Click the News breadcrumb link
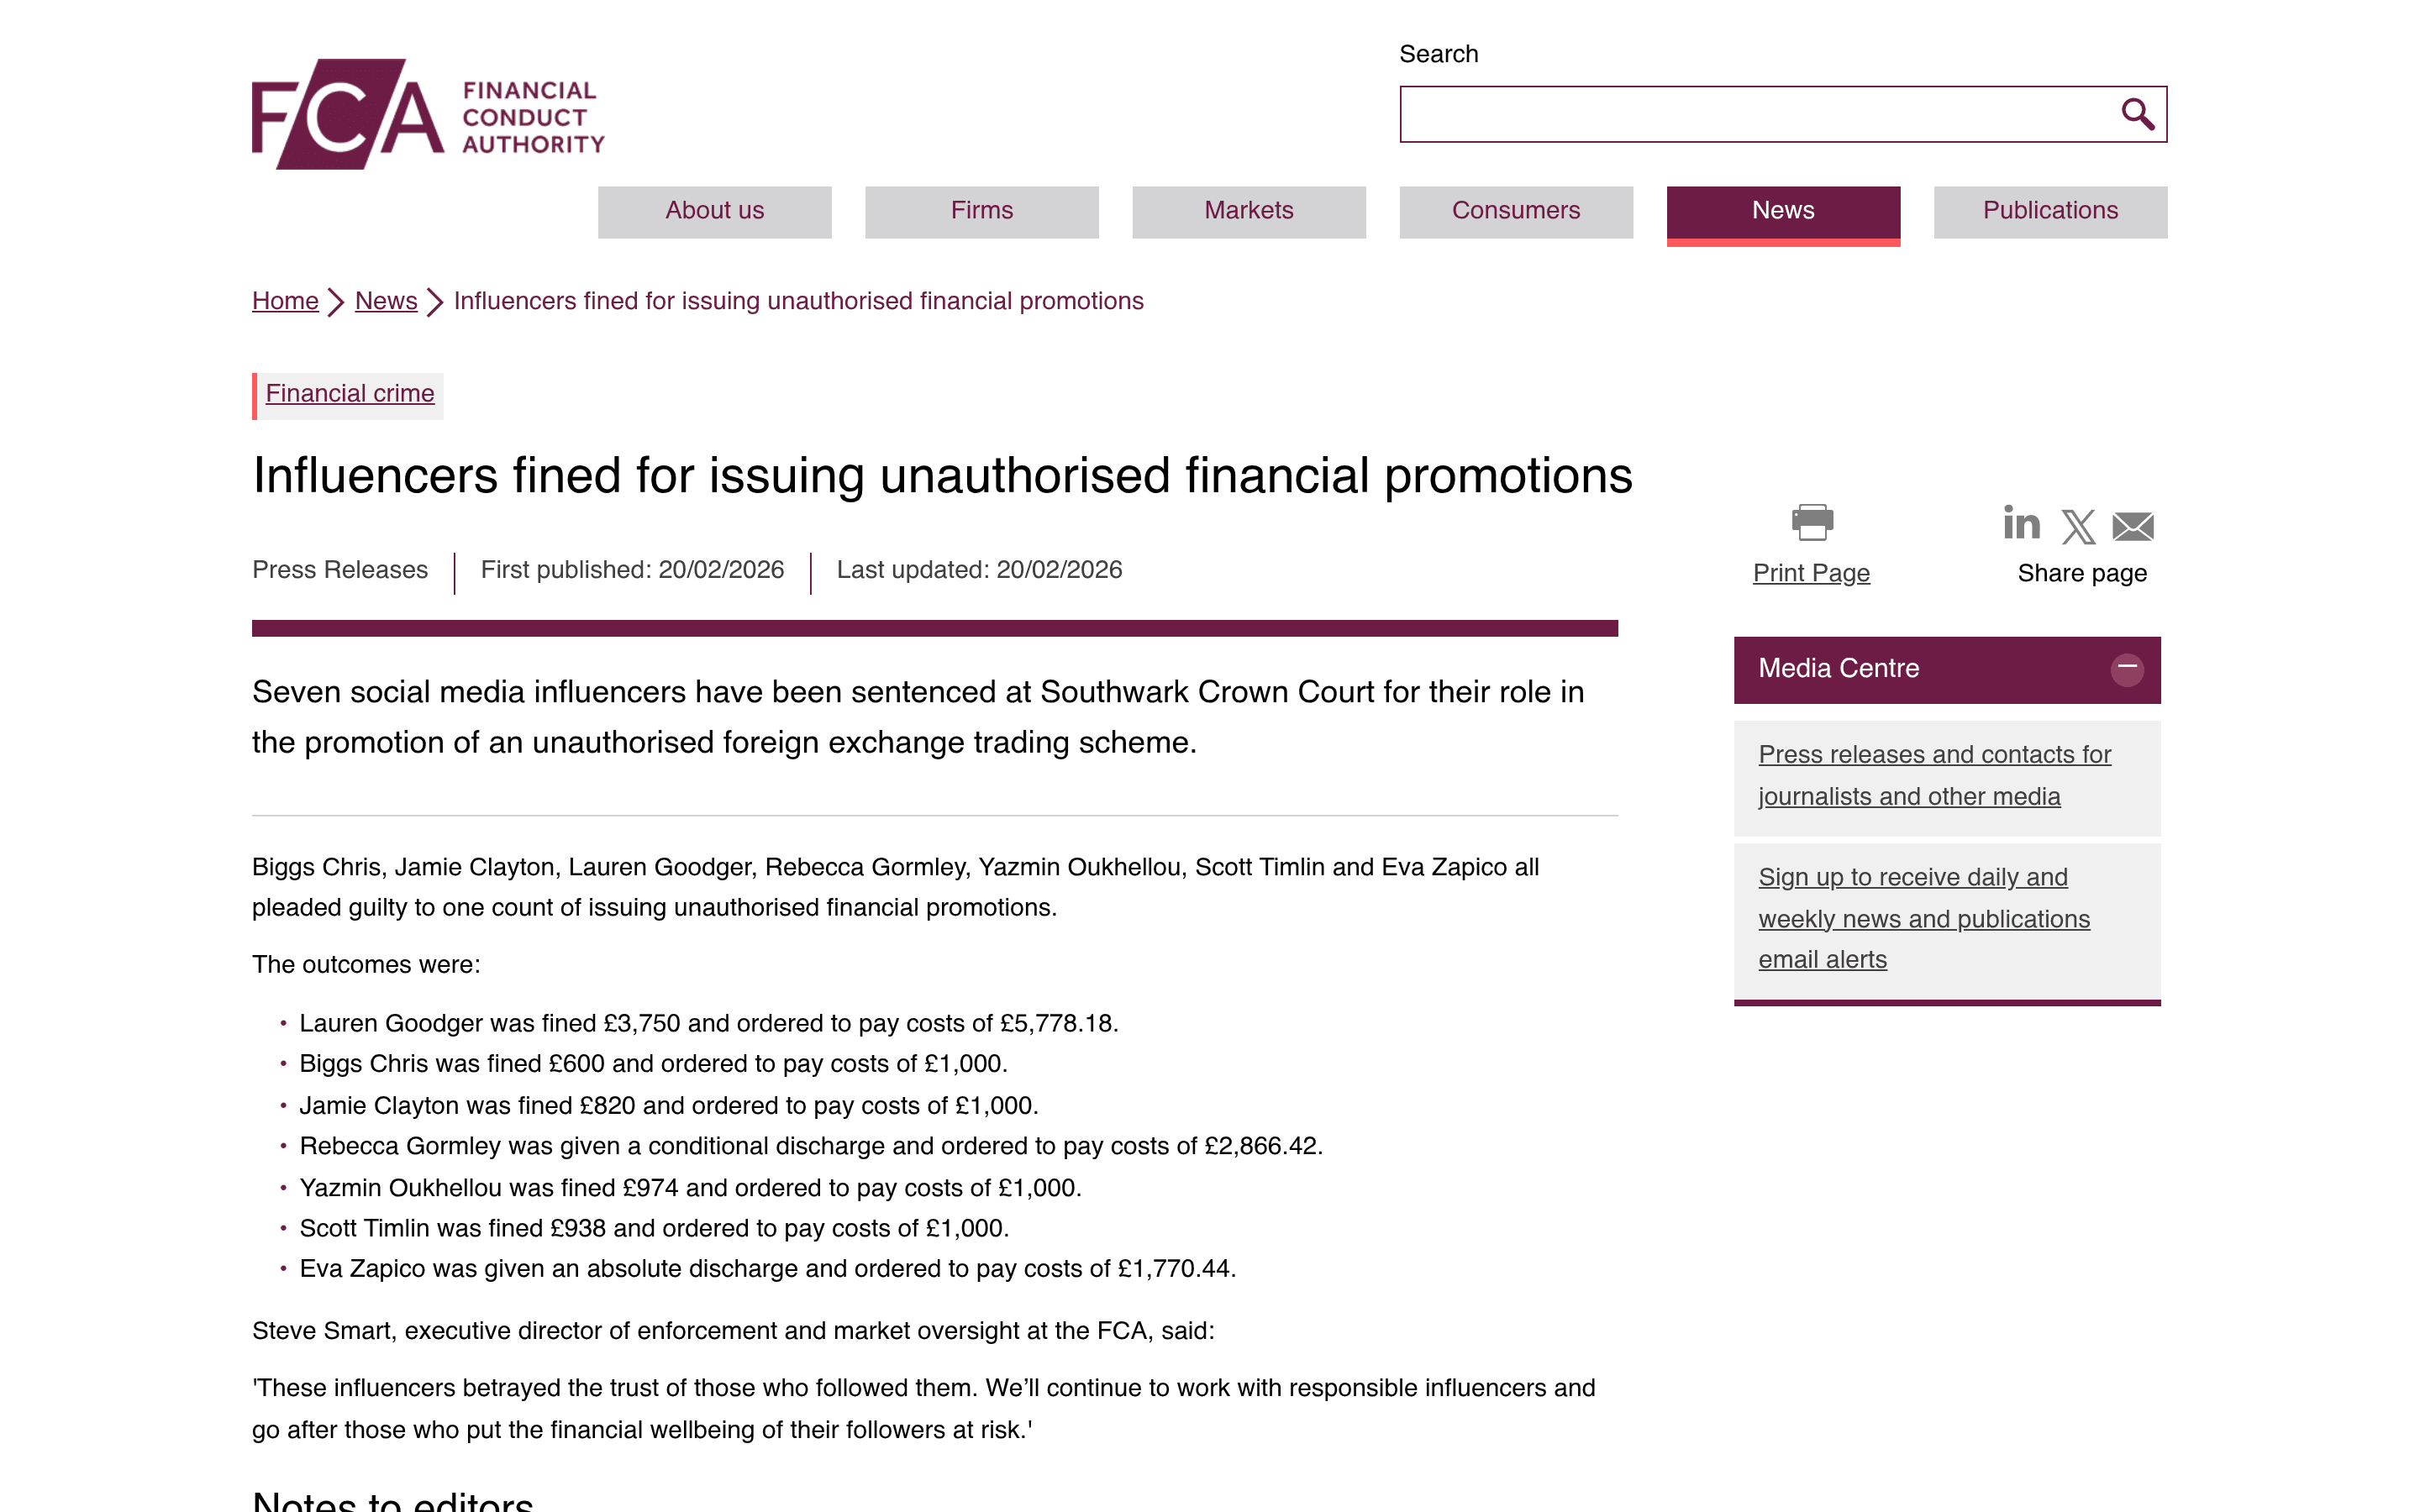The image size is (2420, 1512). coord(386,301)
